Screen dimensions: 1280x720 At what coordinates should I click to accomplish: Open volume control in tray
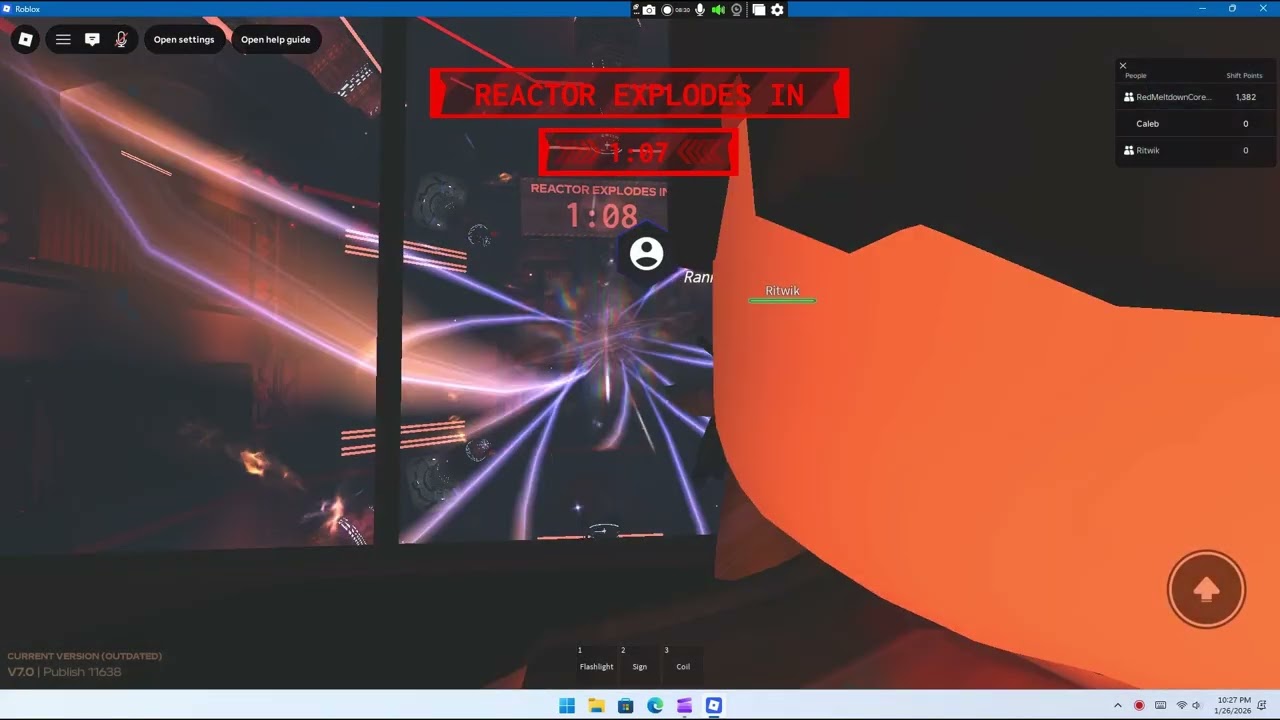1196,705
